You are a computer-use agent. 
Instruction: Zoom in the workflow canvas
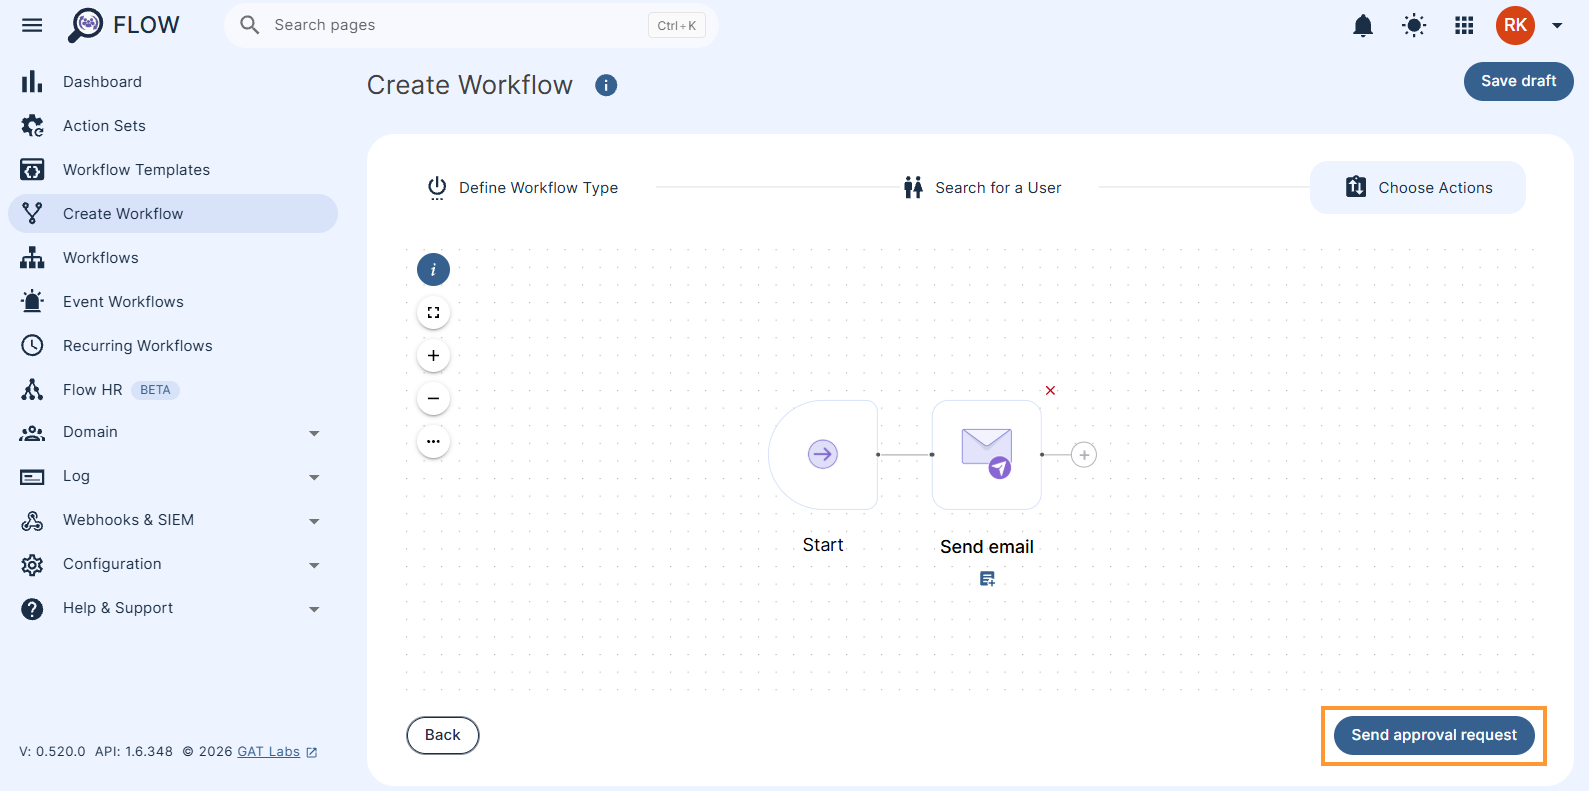[x=433, y=355]
